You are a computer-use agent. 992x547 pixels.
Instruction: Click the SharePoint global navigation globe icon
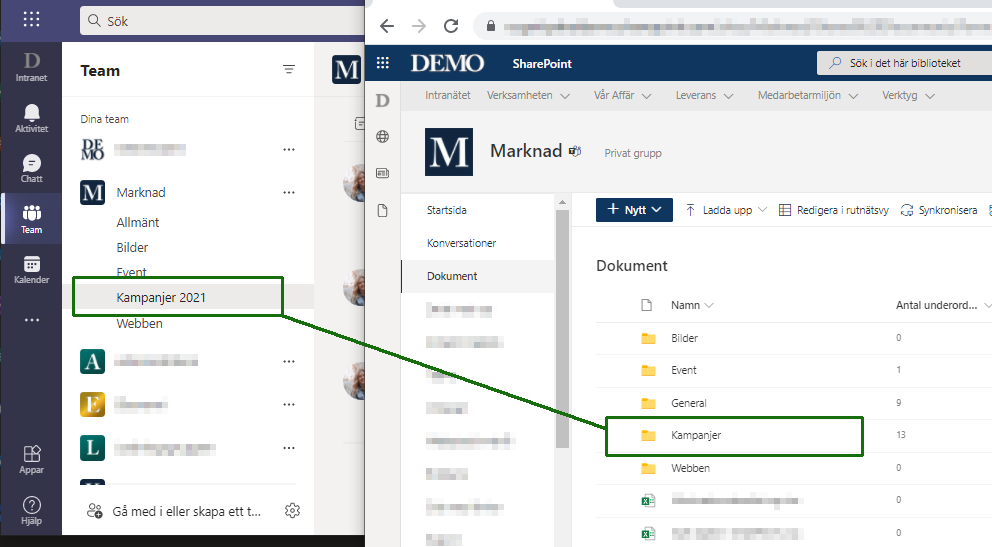pos(382,137)
